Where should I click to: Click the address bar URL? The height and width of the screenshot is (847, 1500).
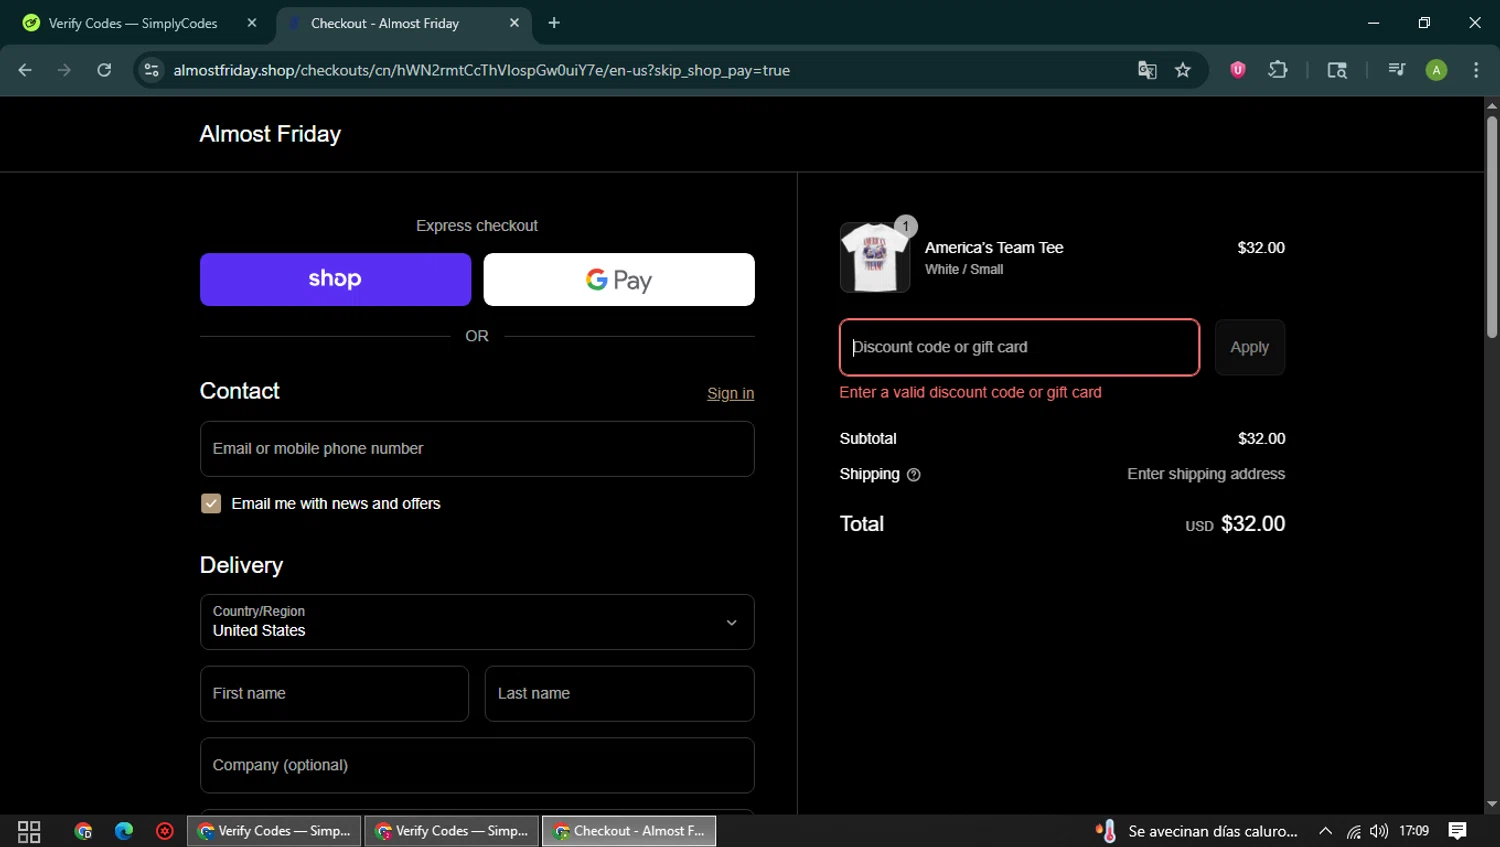tap(481, 70)
